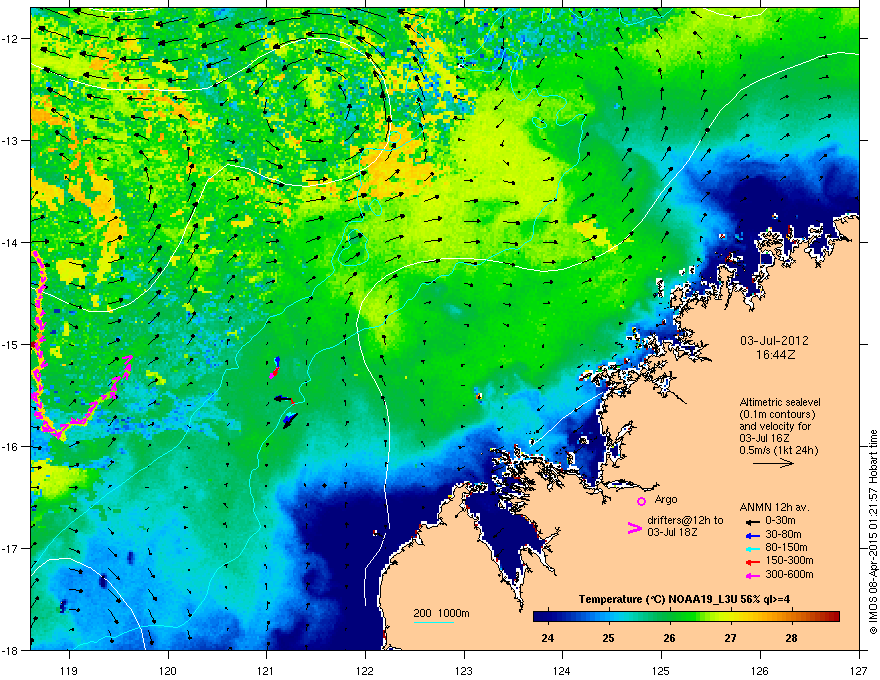Image resolution: width=880 pixels, height=680 pixels.
Task: Click the black 0-30m arrow legend symbol
Action: click(753, 522)
